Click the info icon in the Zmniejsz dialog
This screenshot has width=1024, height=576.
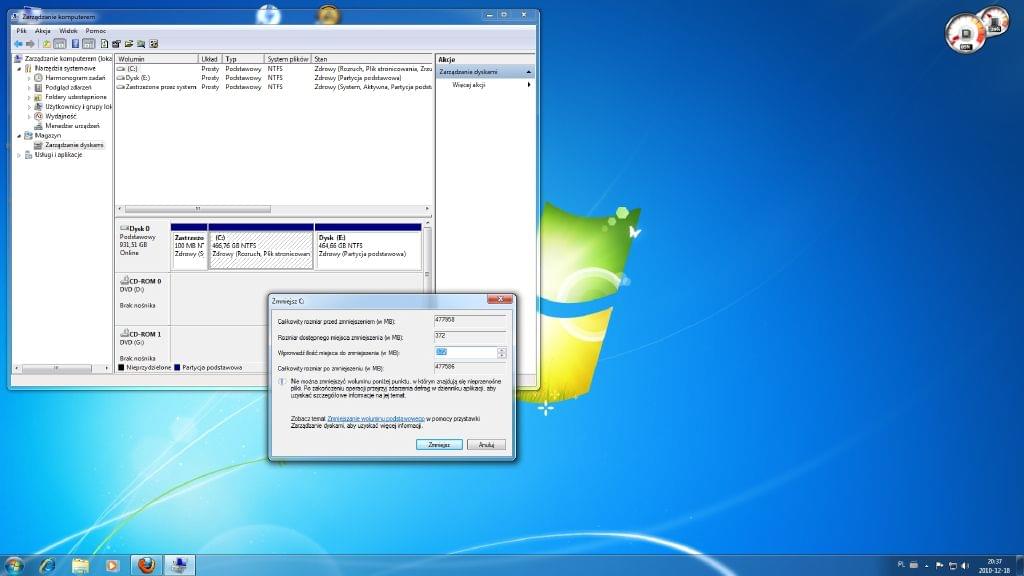(x=281, y=382)
